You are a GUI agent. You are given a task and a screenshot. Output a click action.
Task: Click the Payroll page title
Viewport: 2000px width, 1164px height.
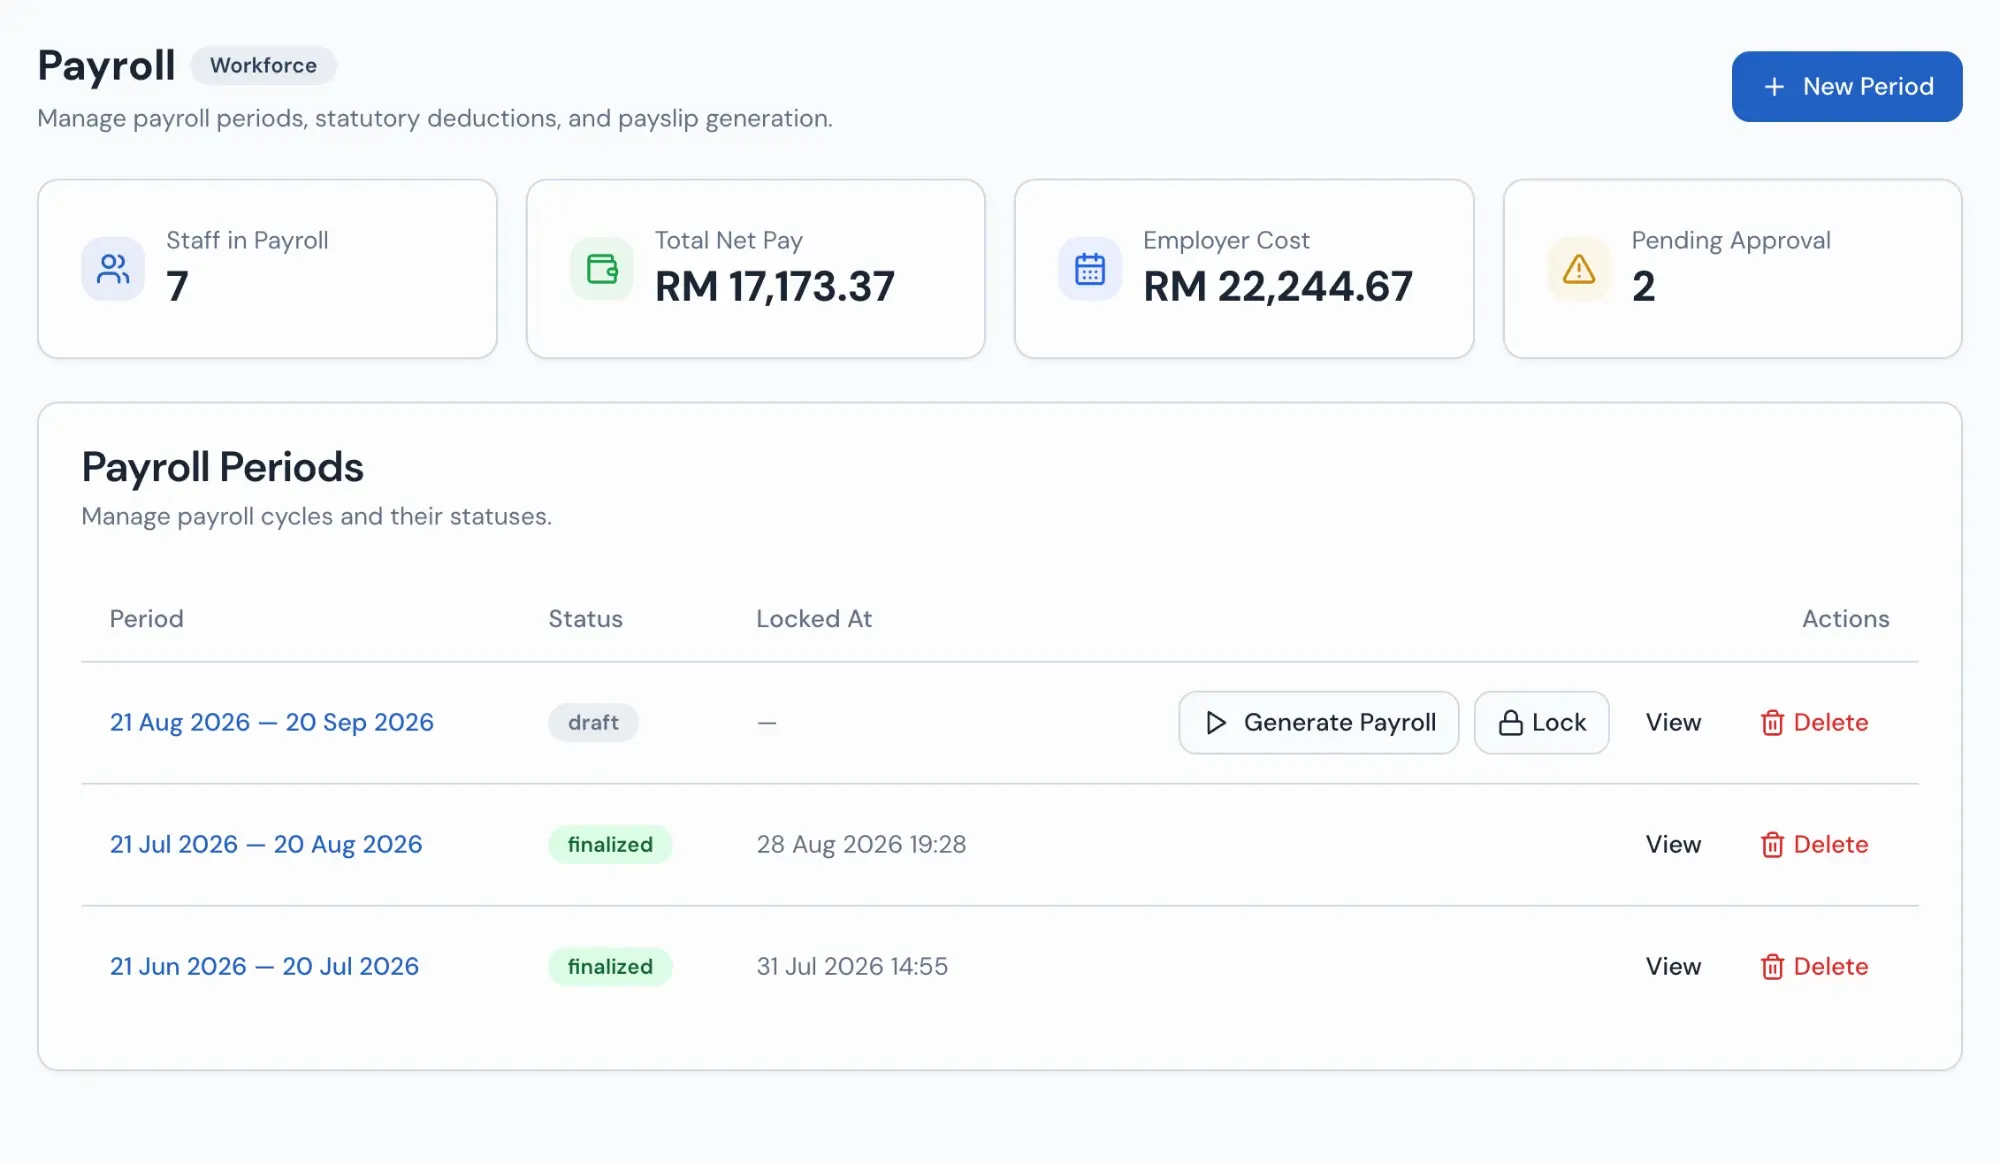[x=106, y=66]
